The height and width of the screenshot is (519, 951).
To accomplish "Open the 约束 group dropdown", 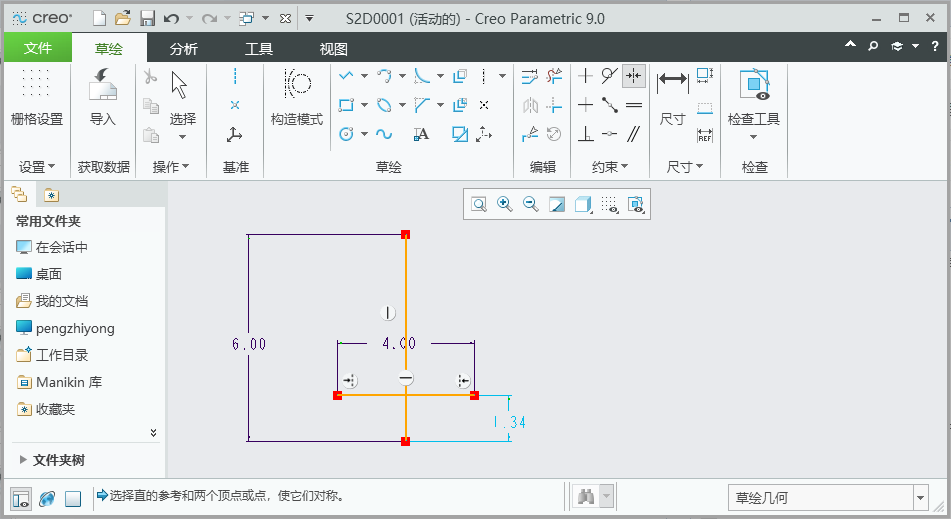I will pyautogui.click(x=608, y=167).
